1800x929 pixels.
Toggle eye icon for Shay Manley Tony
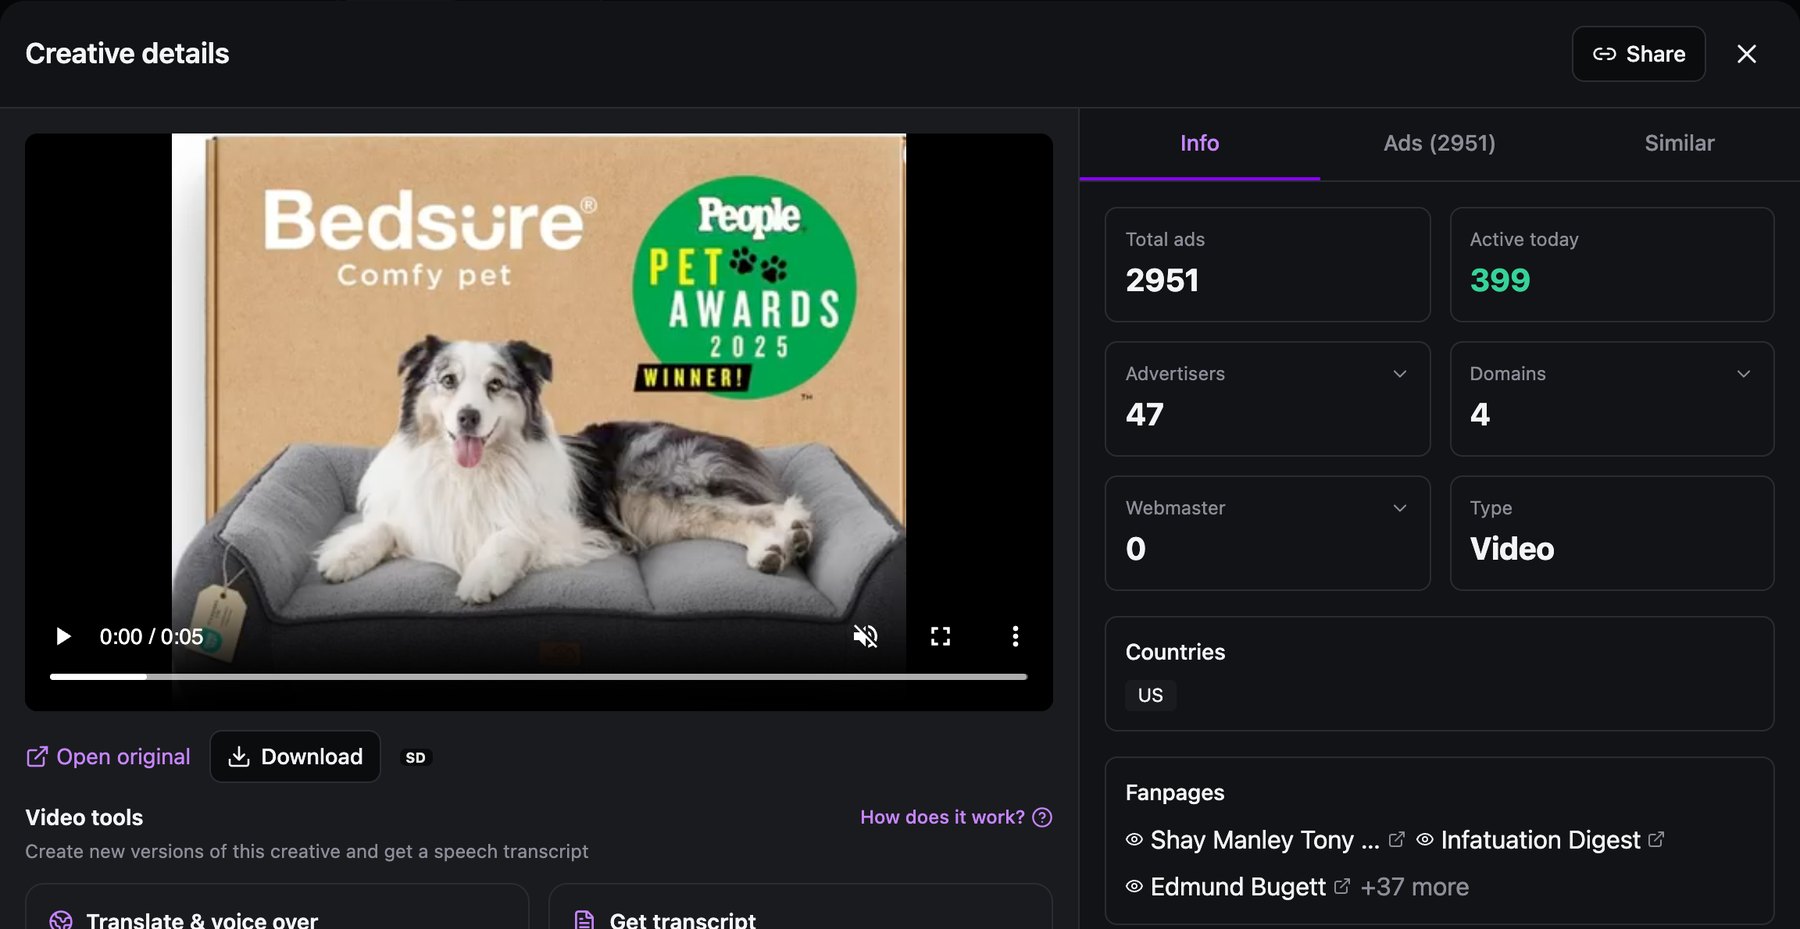tap(1134, 840)
